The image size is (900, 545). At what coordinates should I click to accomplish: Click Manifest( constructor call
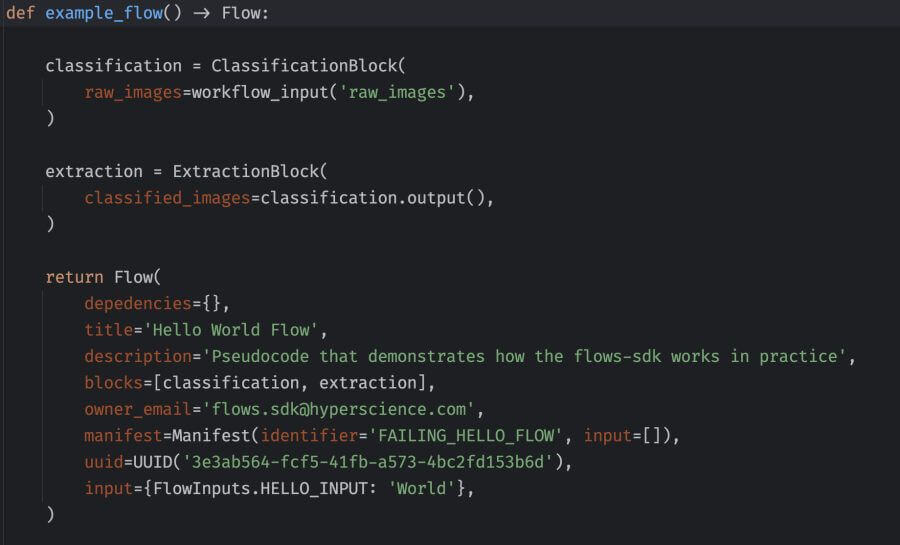click(x=215, y=435)
